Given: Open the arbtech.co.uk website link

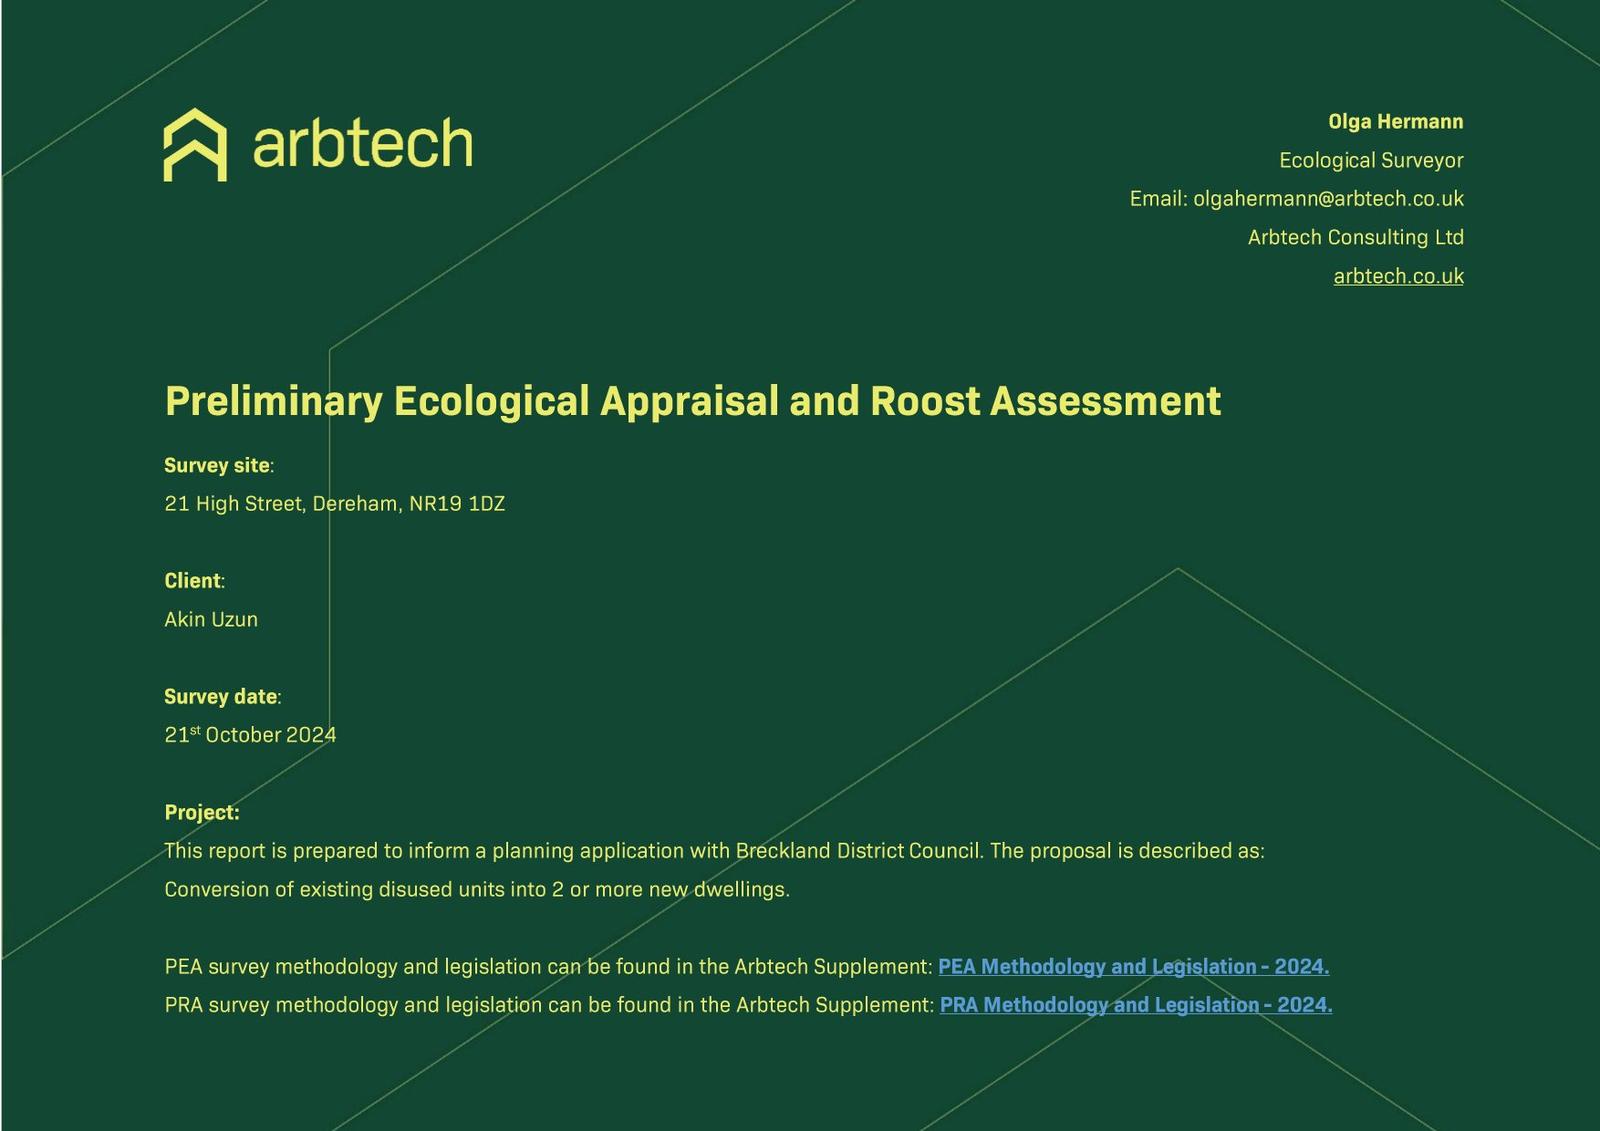Looking at the screenshot, I should click(1397, 276).
